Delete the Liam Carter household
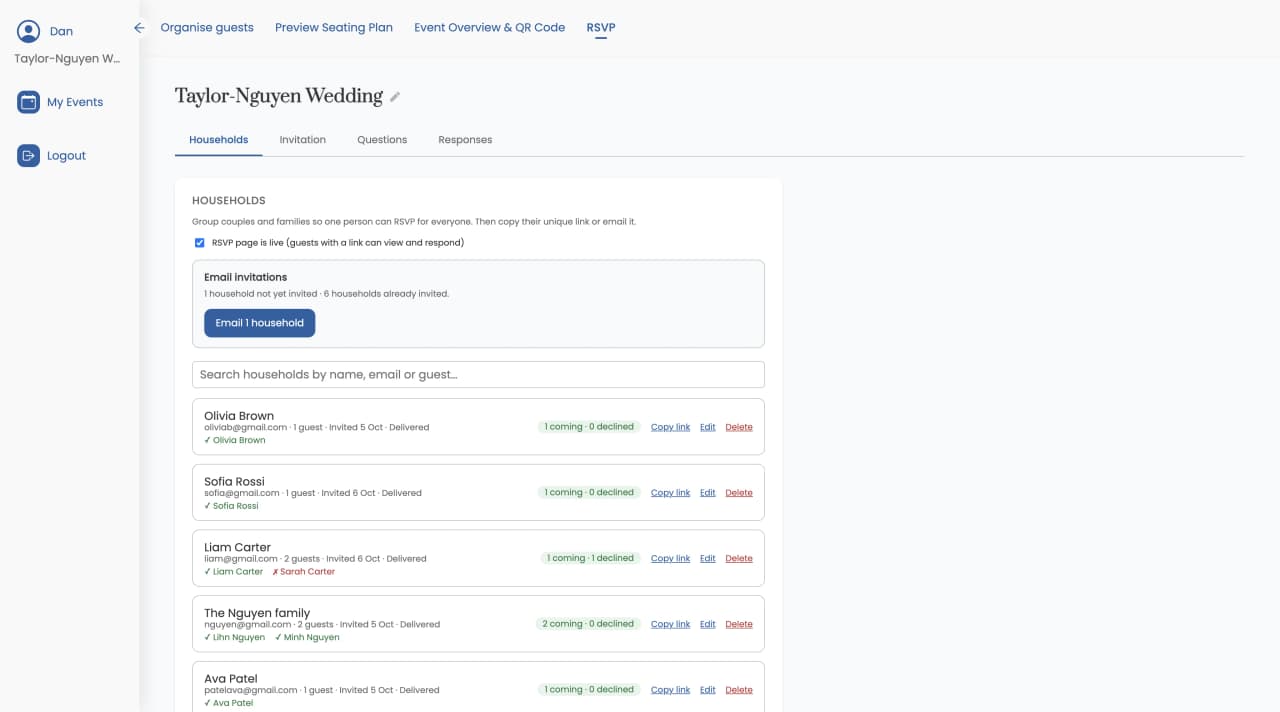This screenshot has height=712, width=1280. pos(739,559)
